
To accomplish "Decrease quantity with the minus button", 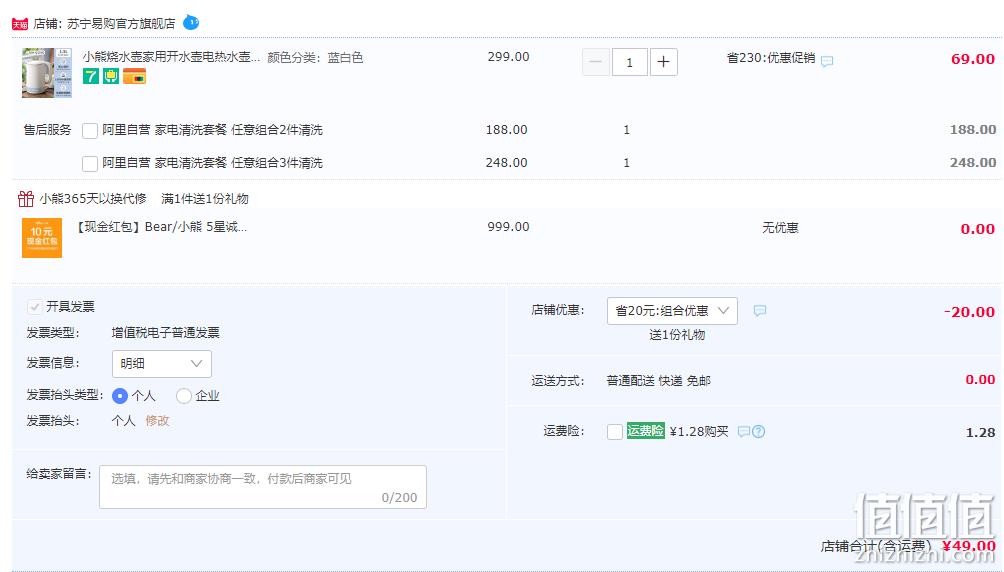I will (595, 62).
